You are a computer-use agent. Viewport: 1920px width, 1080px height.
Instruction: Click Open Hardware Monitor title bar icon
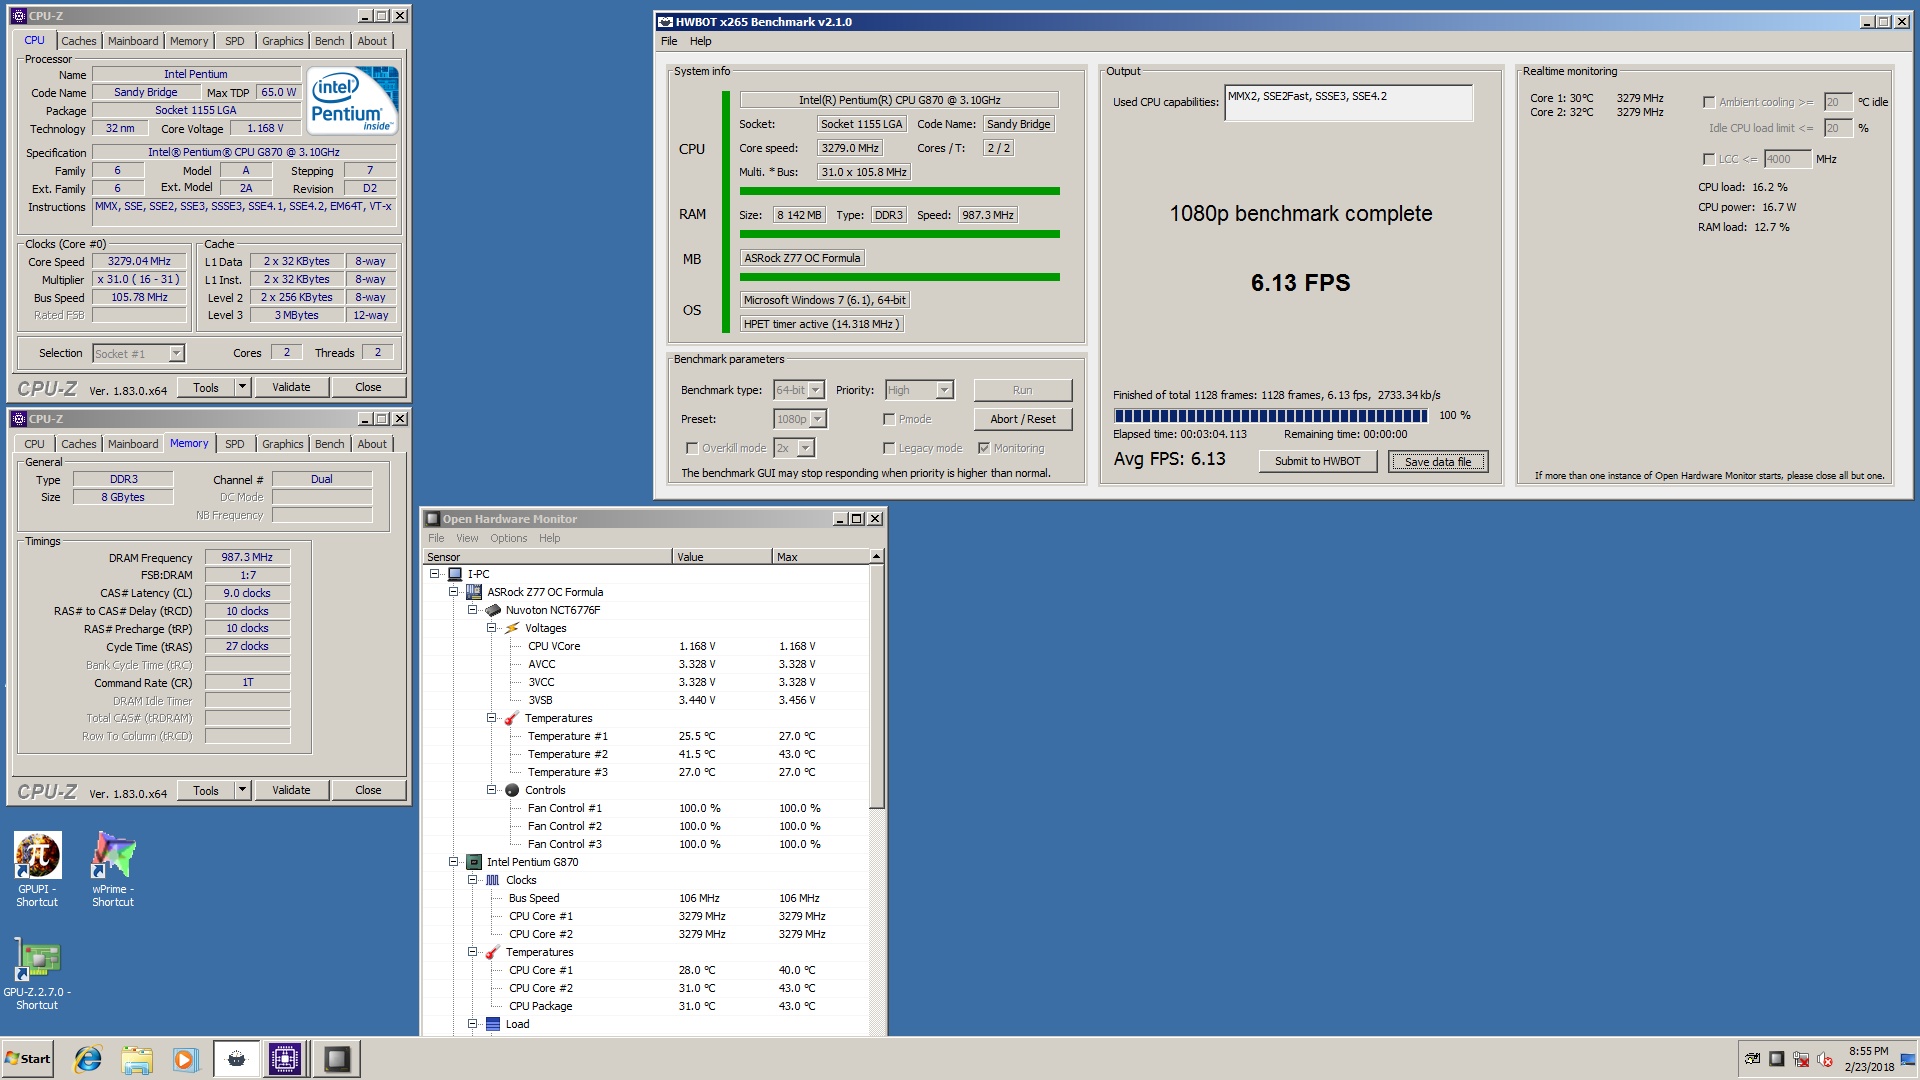[x=433, y=519]
